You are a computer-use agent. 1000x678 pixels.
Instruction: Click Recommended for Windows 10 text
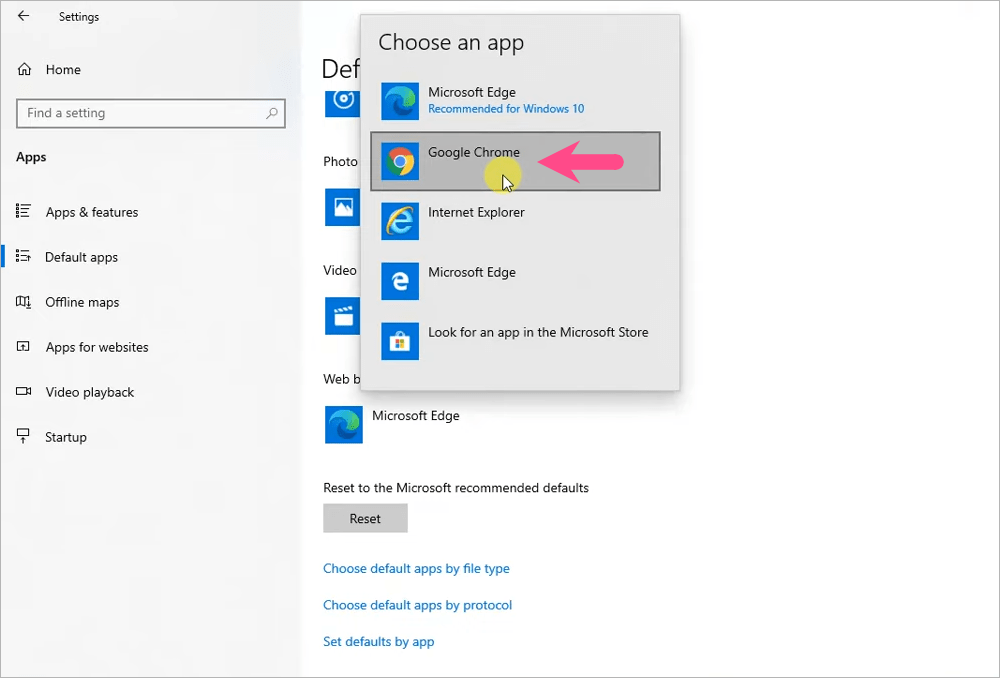point(506,109)
